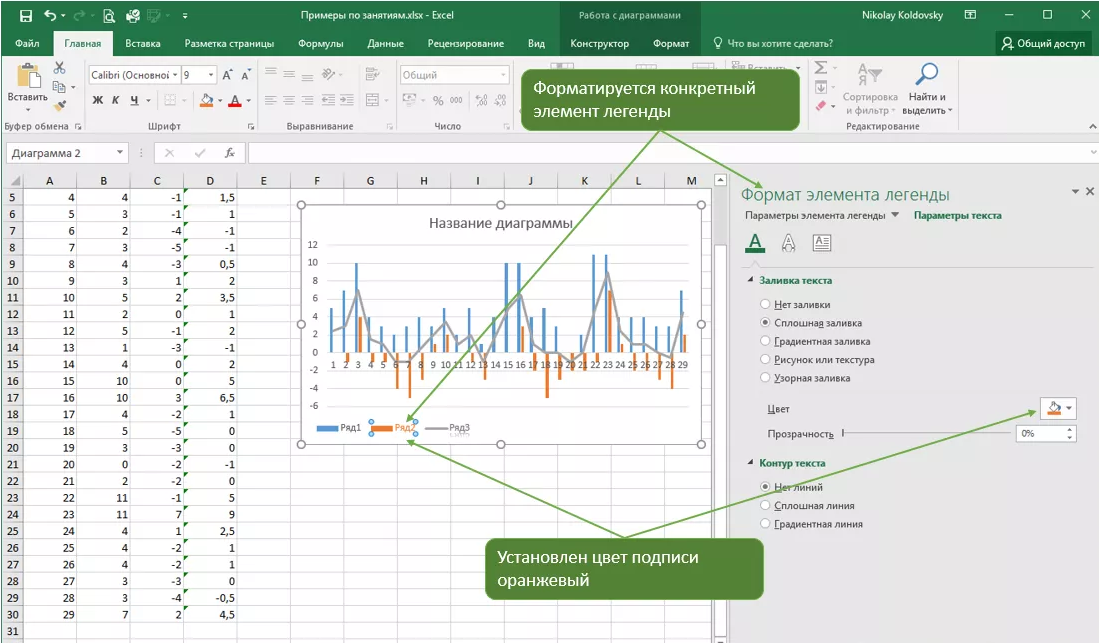Click the percent style icon

pos(438,100)
